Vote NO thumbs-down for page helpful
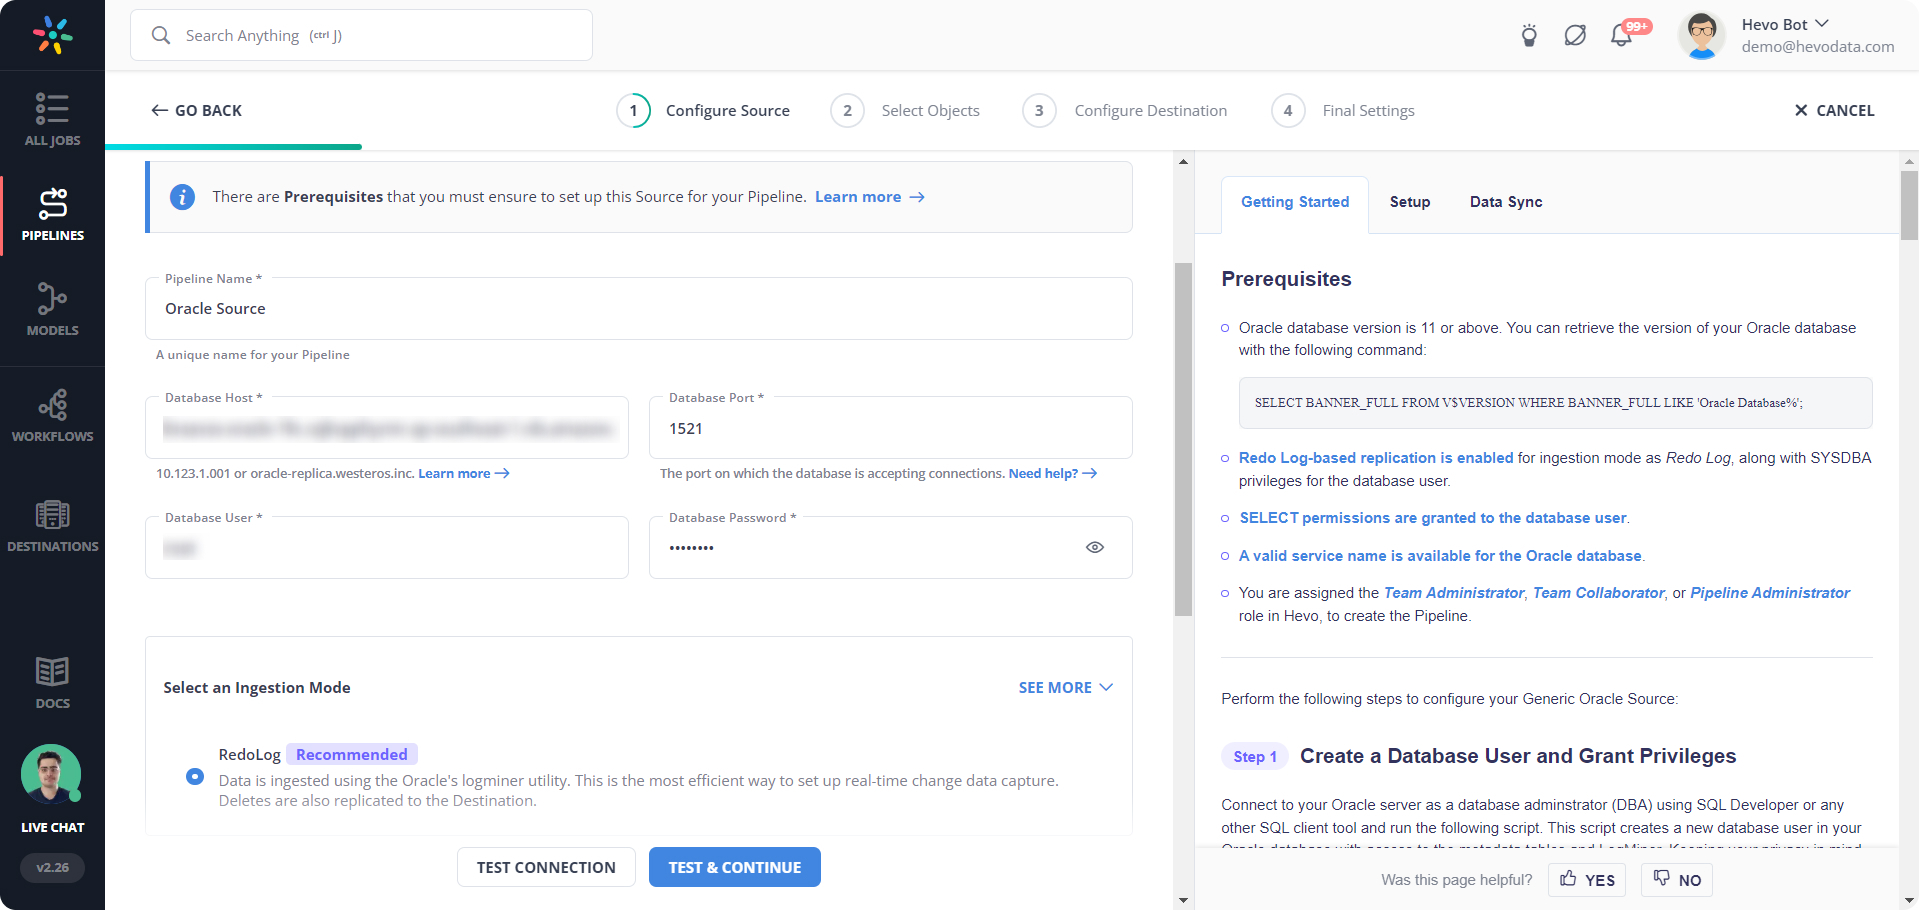The image size is (1919, 910). (x=1677, y=880)
